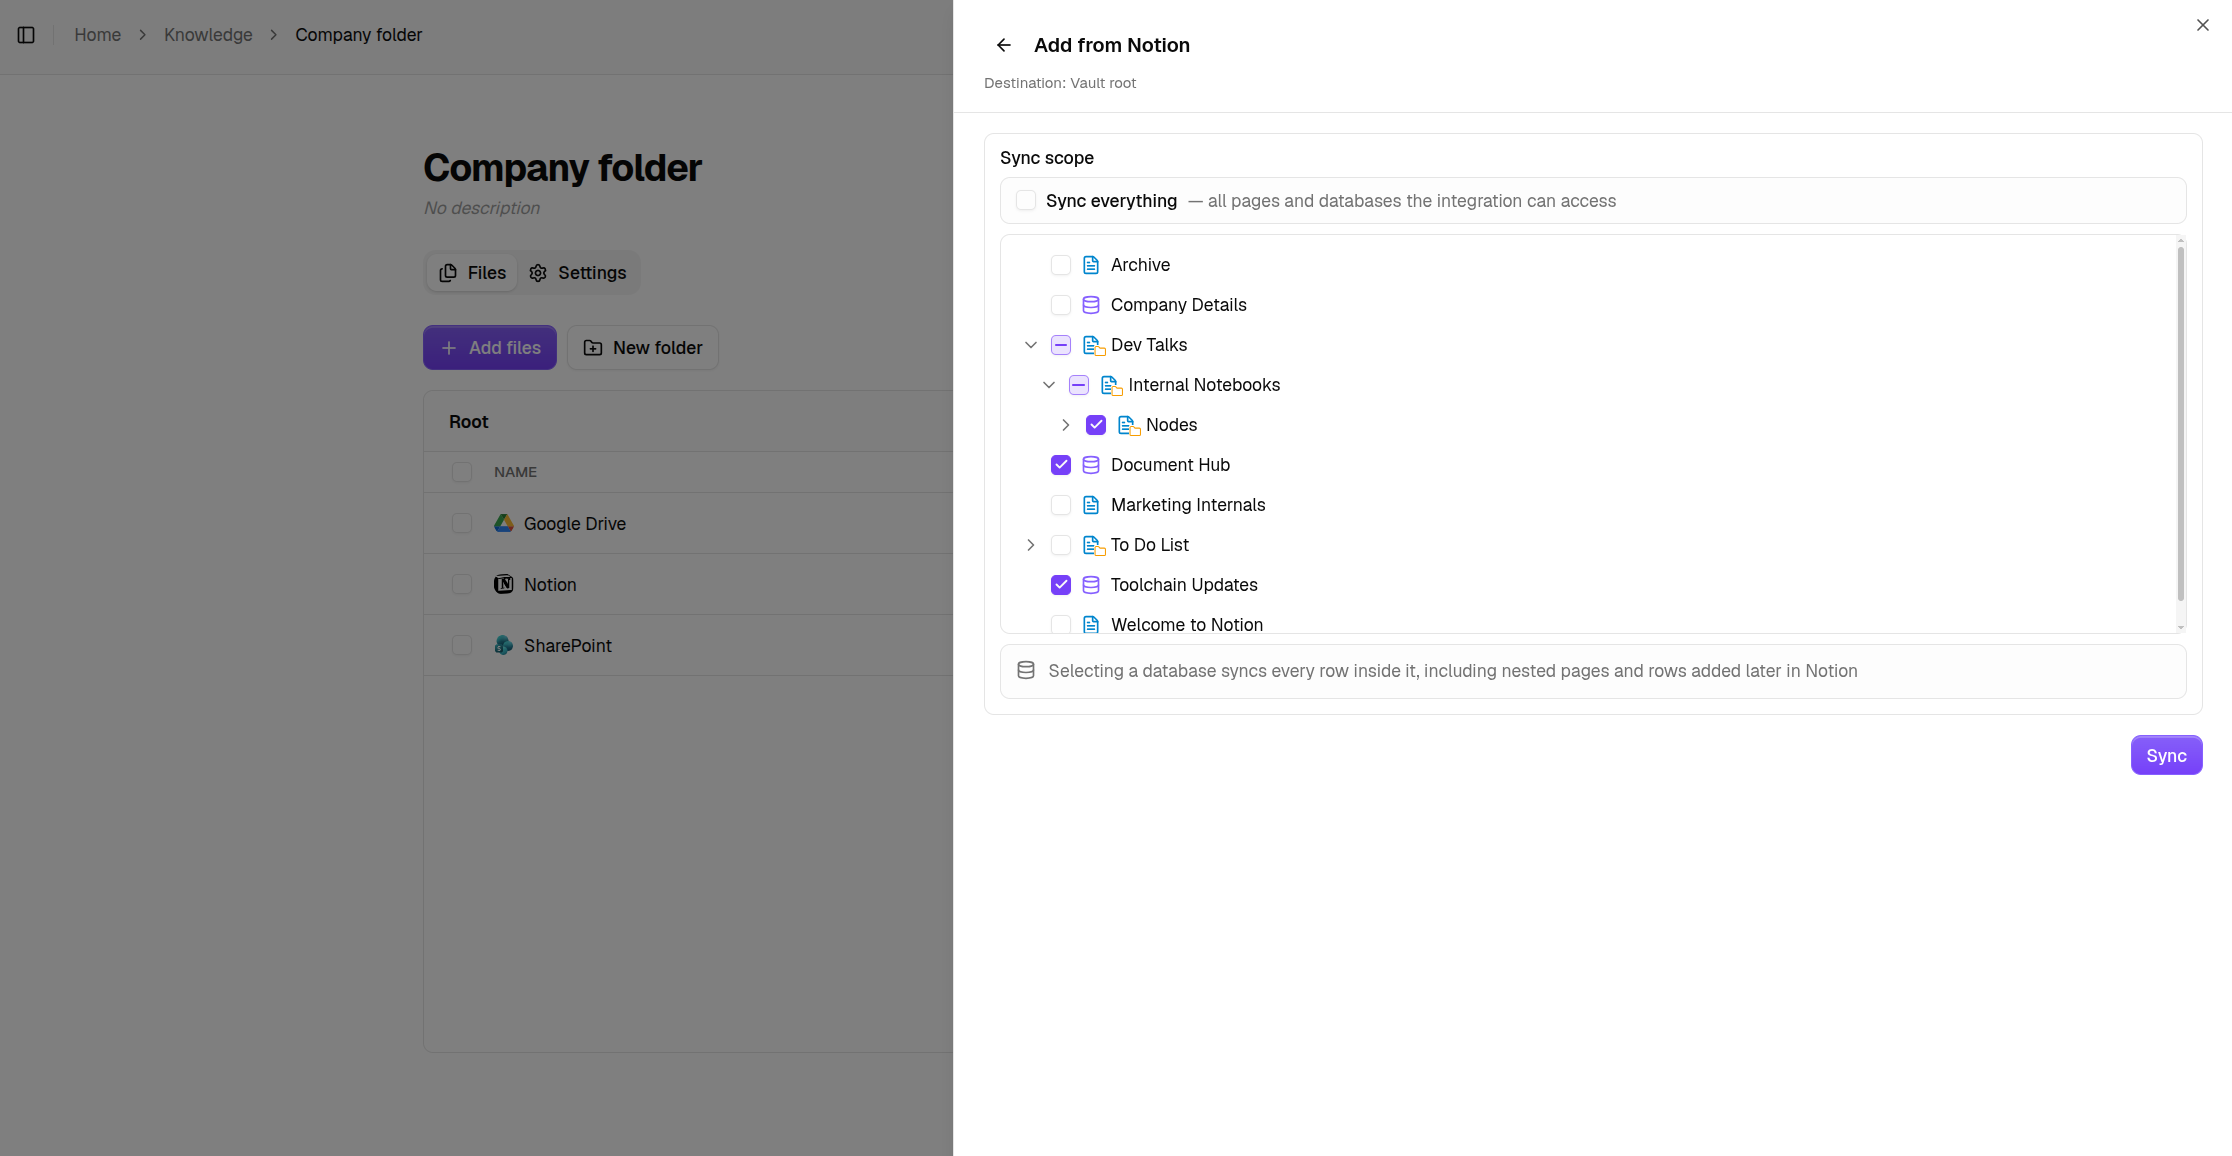2232x1156 pixels.
Task: Check the Welcome to Notion checkbox
Action: (x=1061, y=624)
